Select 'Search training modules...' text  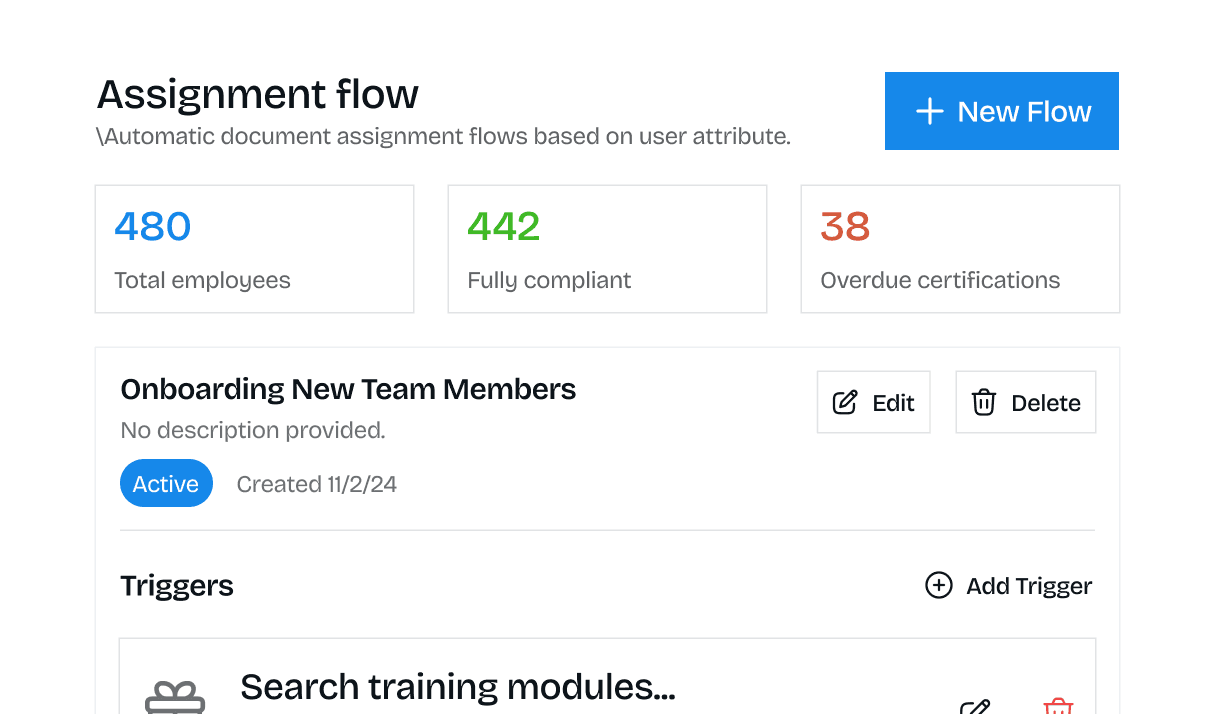pos(458,687)
